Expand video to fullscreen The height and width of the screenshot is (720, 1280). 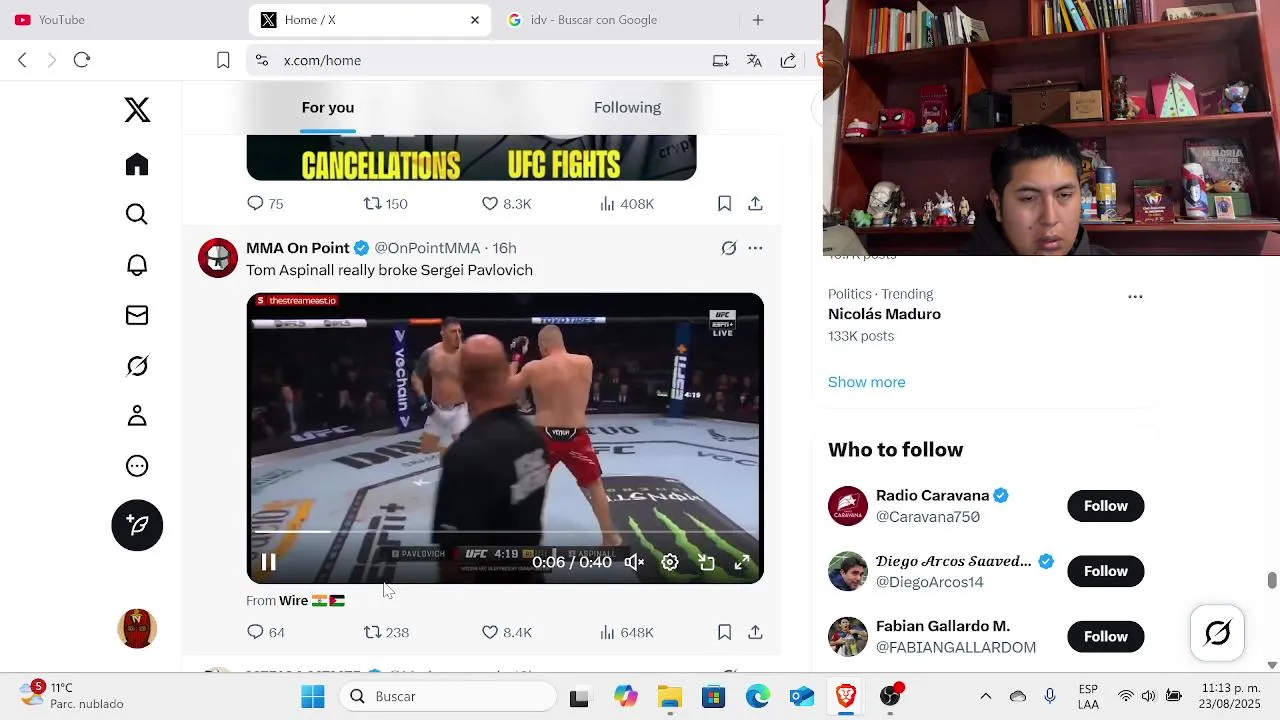click(742, 562)
